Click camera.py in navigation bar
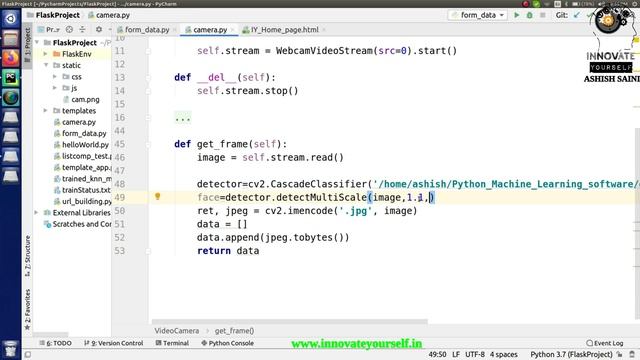 pos(109,15)
